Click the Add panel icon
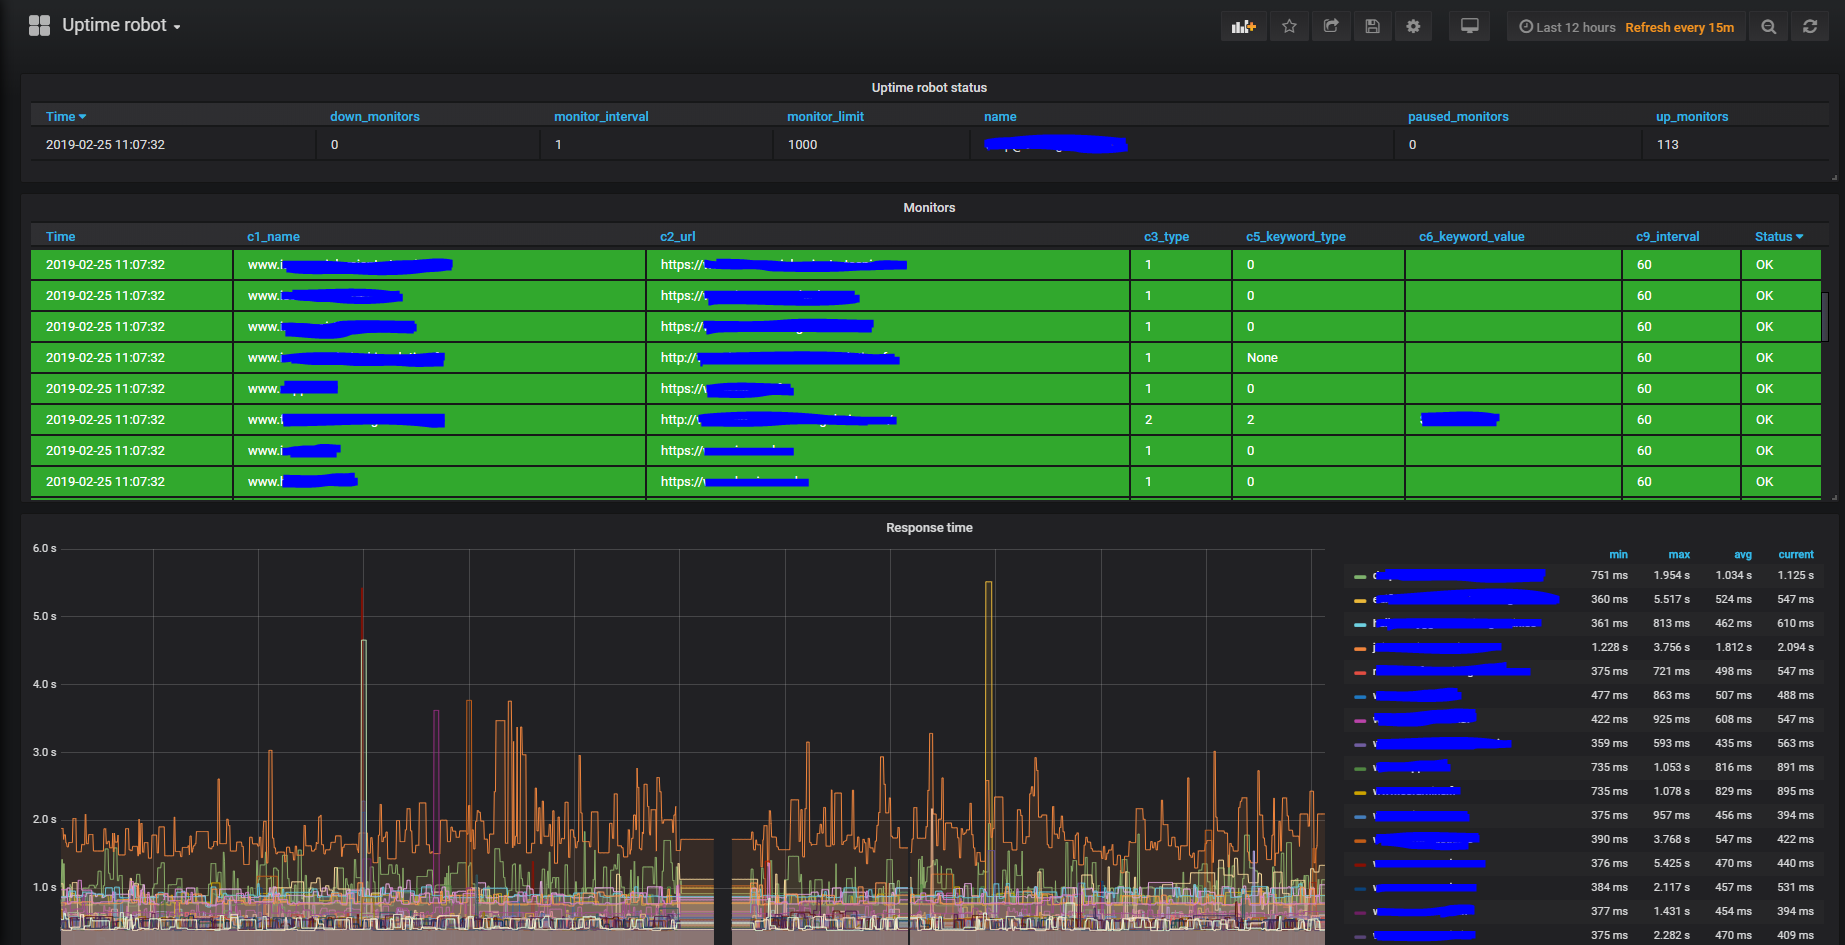Viewport: 1845px width, 945px height. (1243, 27)
